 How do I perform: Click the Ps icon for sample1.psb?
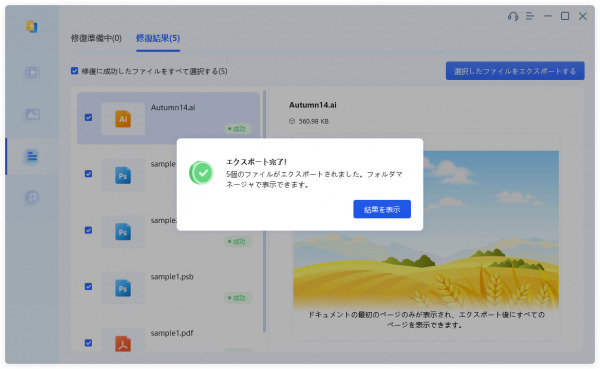point(123,288)
